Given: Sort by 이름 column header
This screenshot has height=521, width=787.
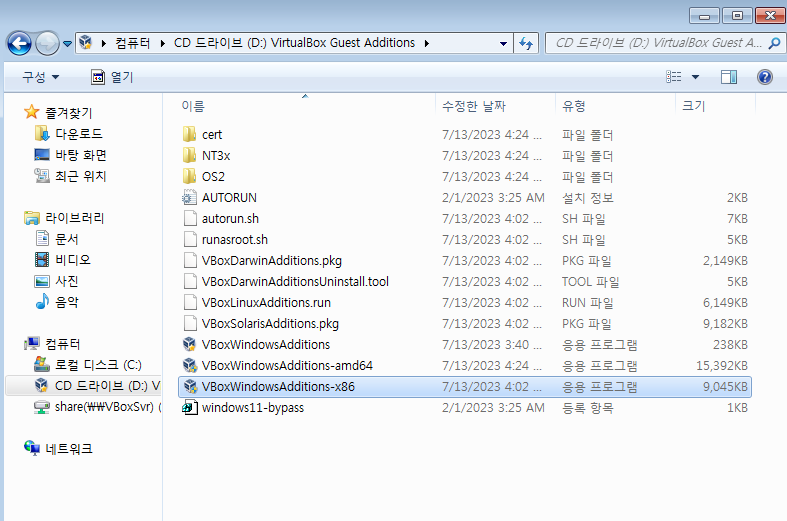Looking at the screenshot, I should tap(193, 106).
